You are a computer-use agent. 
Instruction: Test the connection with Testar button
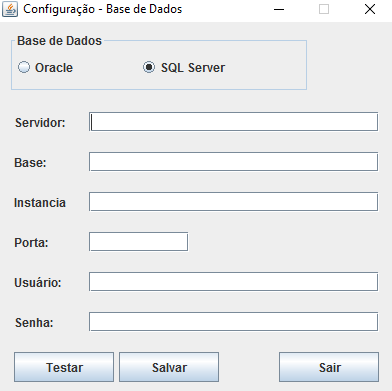pyautogui.click(x=64, y=367)
